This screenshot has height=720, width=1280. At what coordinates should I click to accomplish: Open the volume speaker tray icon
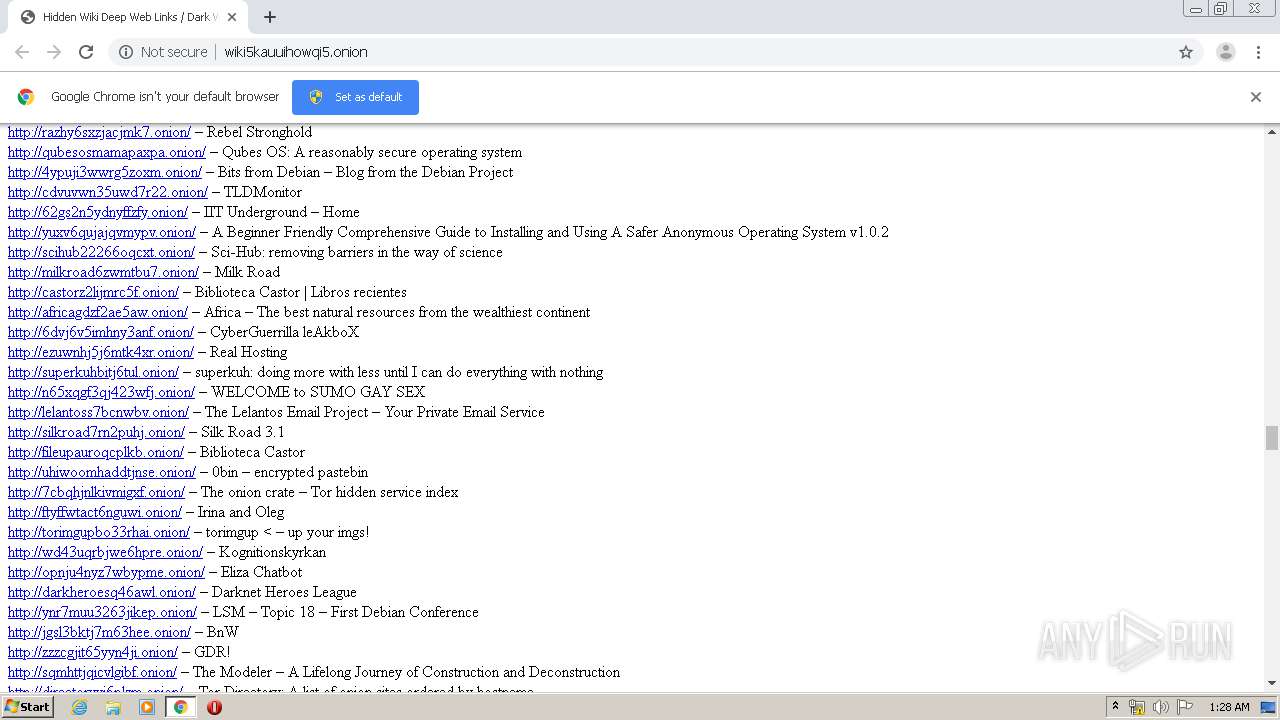click(1160, 707)
